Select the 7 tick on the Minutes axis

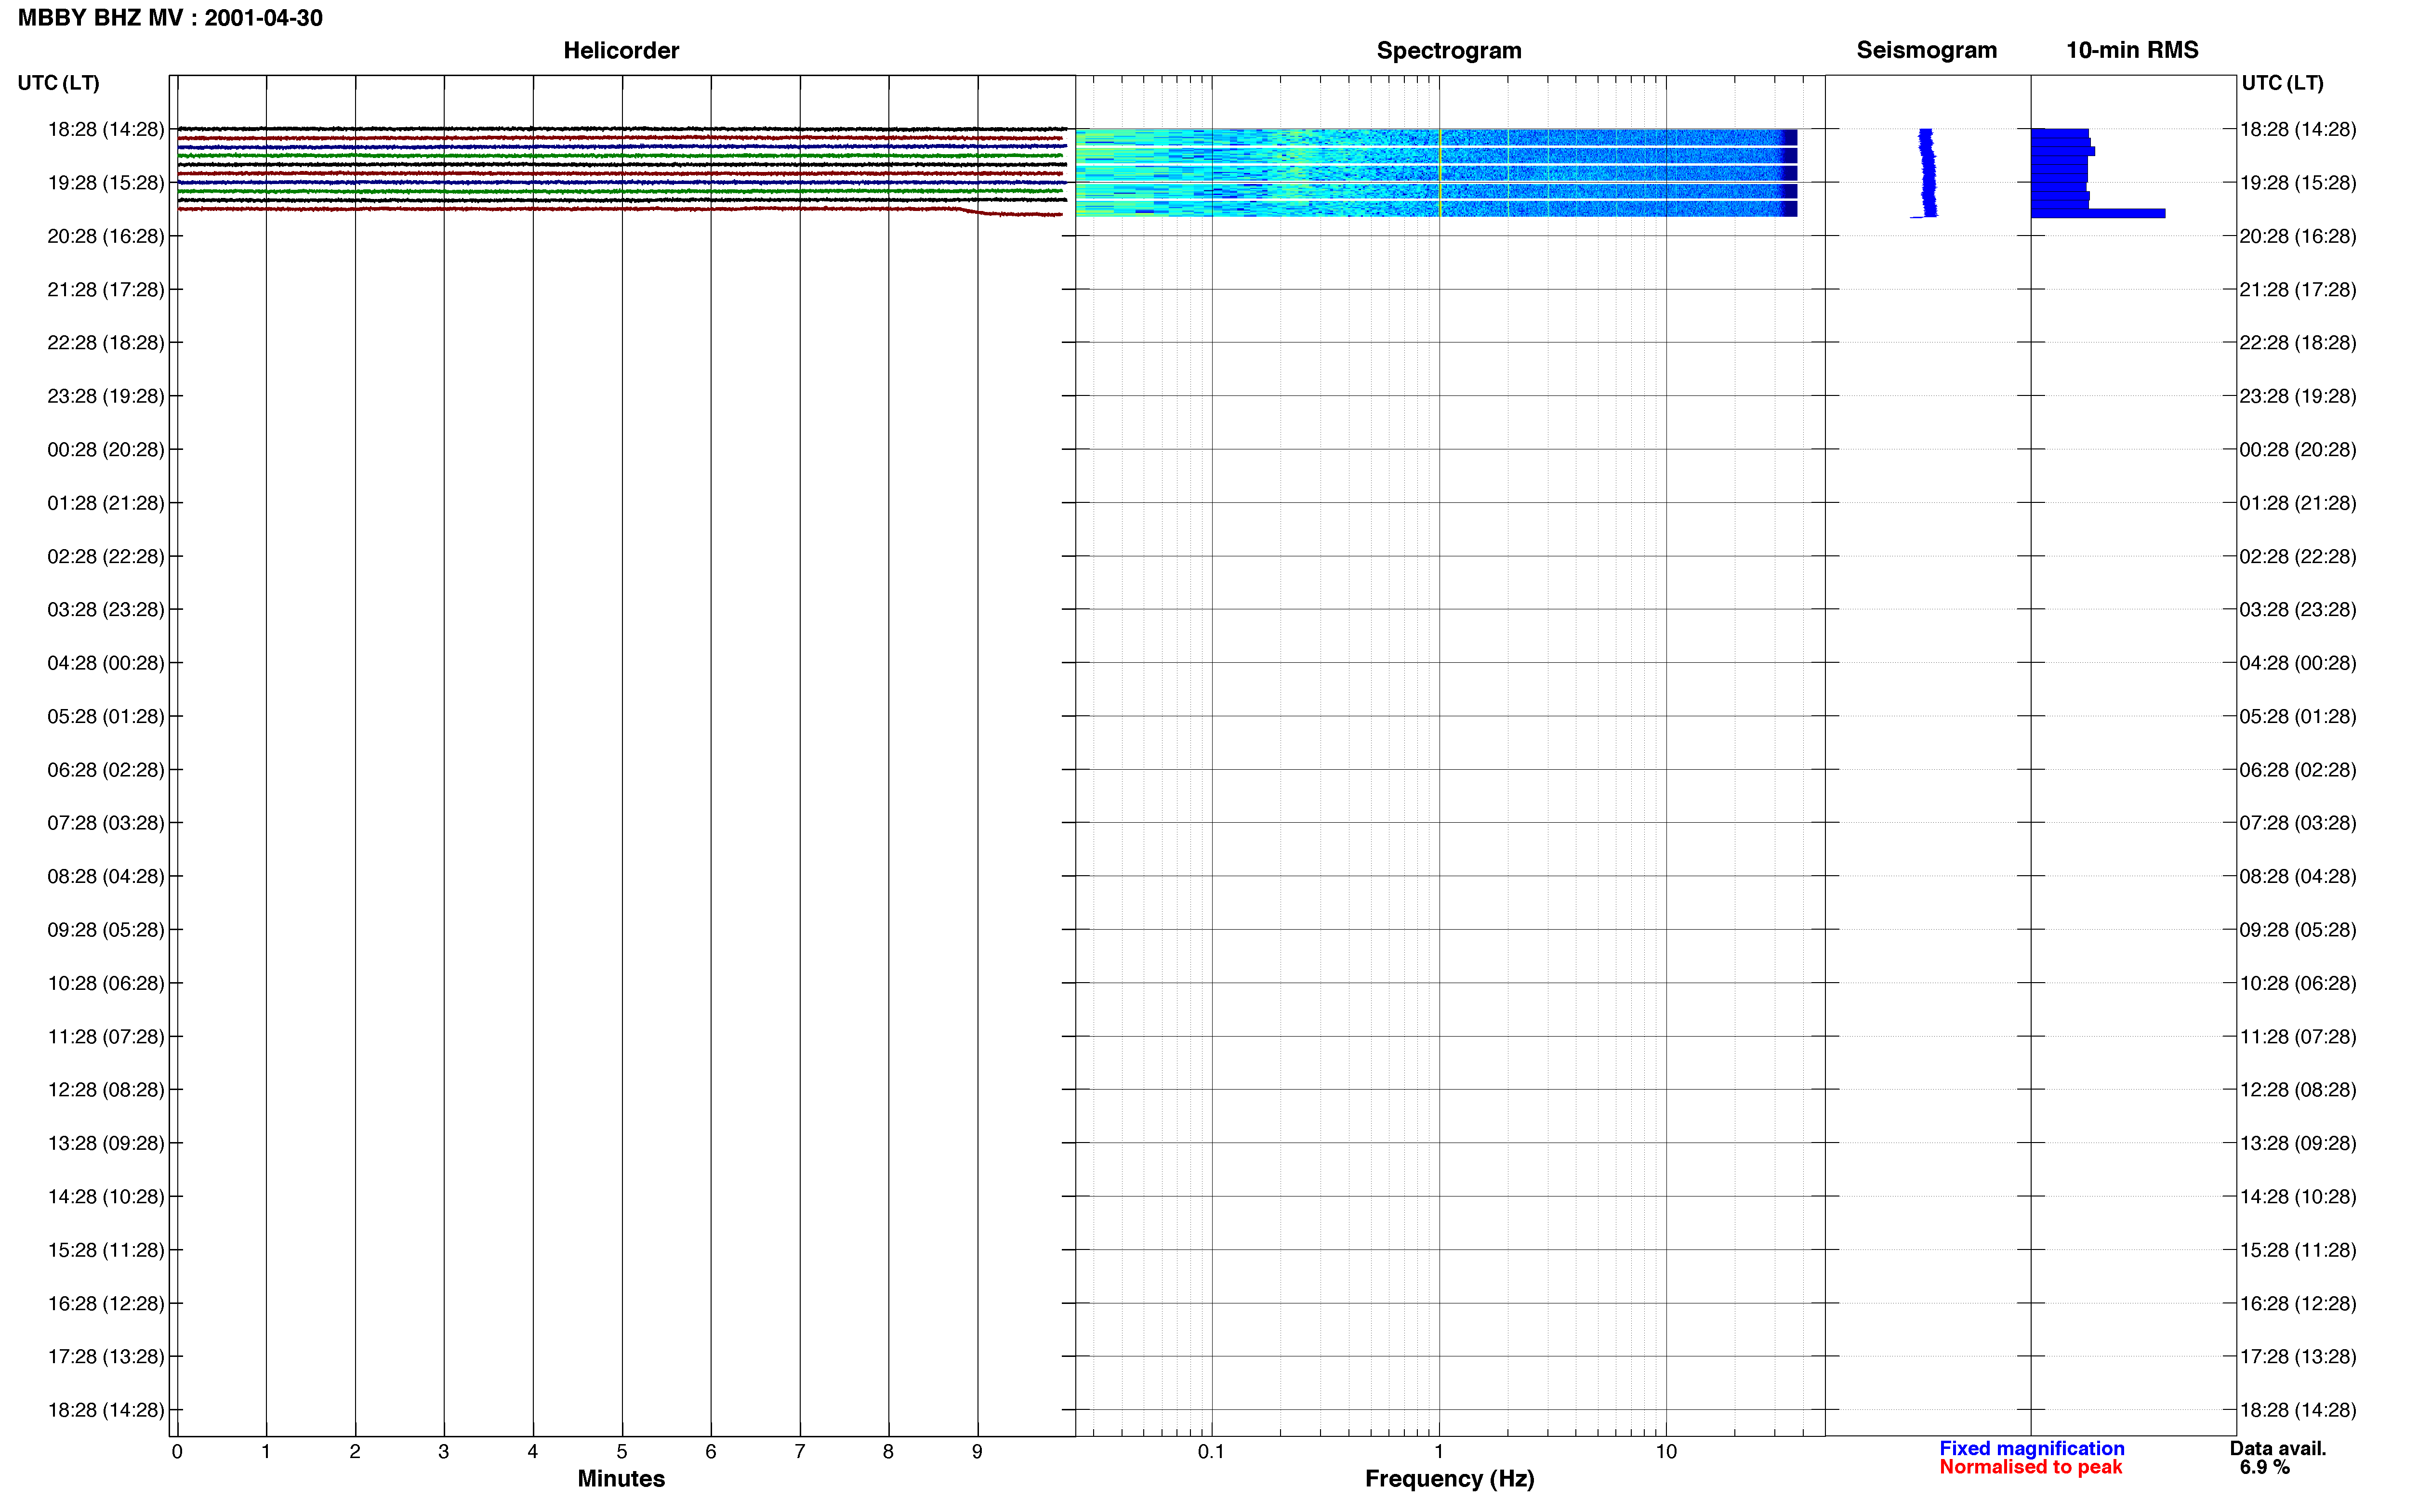coord(800,1451)
